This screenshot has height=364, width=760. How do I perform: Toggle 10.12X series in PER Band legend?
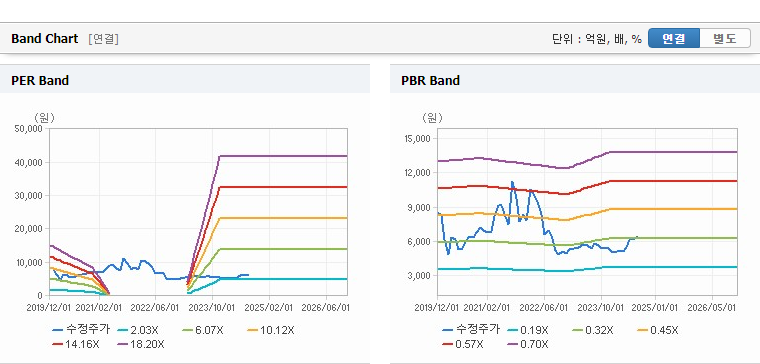coord(270,330)
